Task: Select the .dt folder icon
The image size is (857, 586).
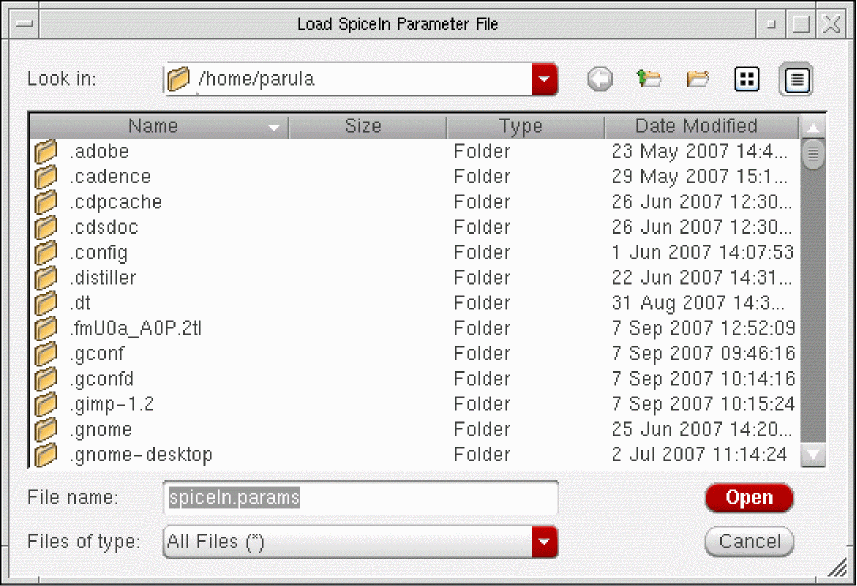Action: coord(46,303)
